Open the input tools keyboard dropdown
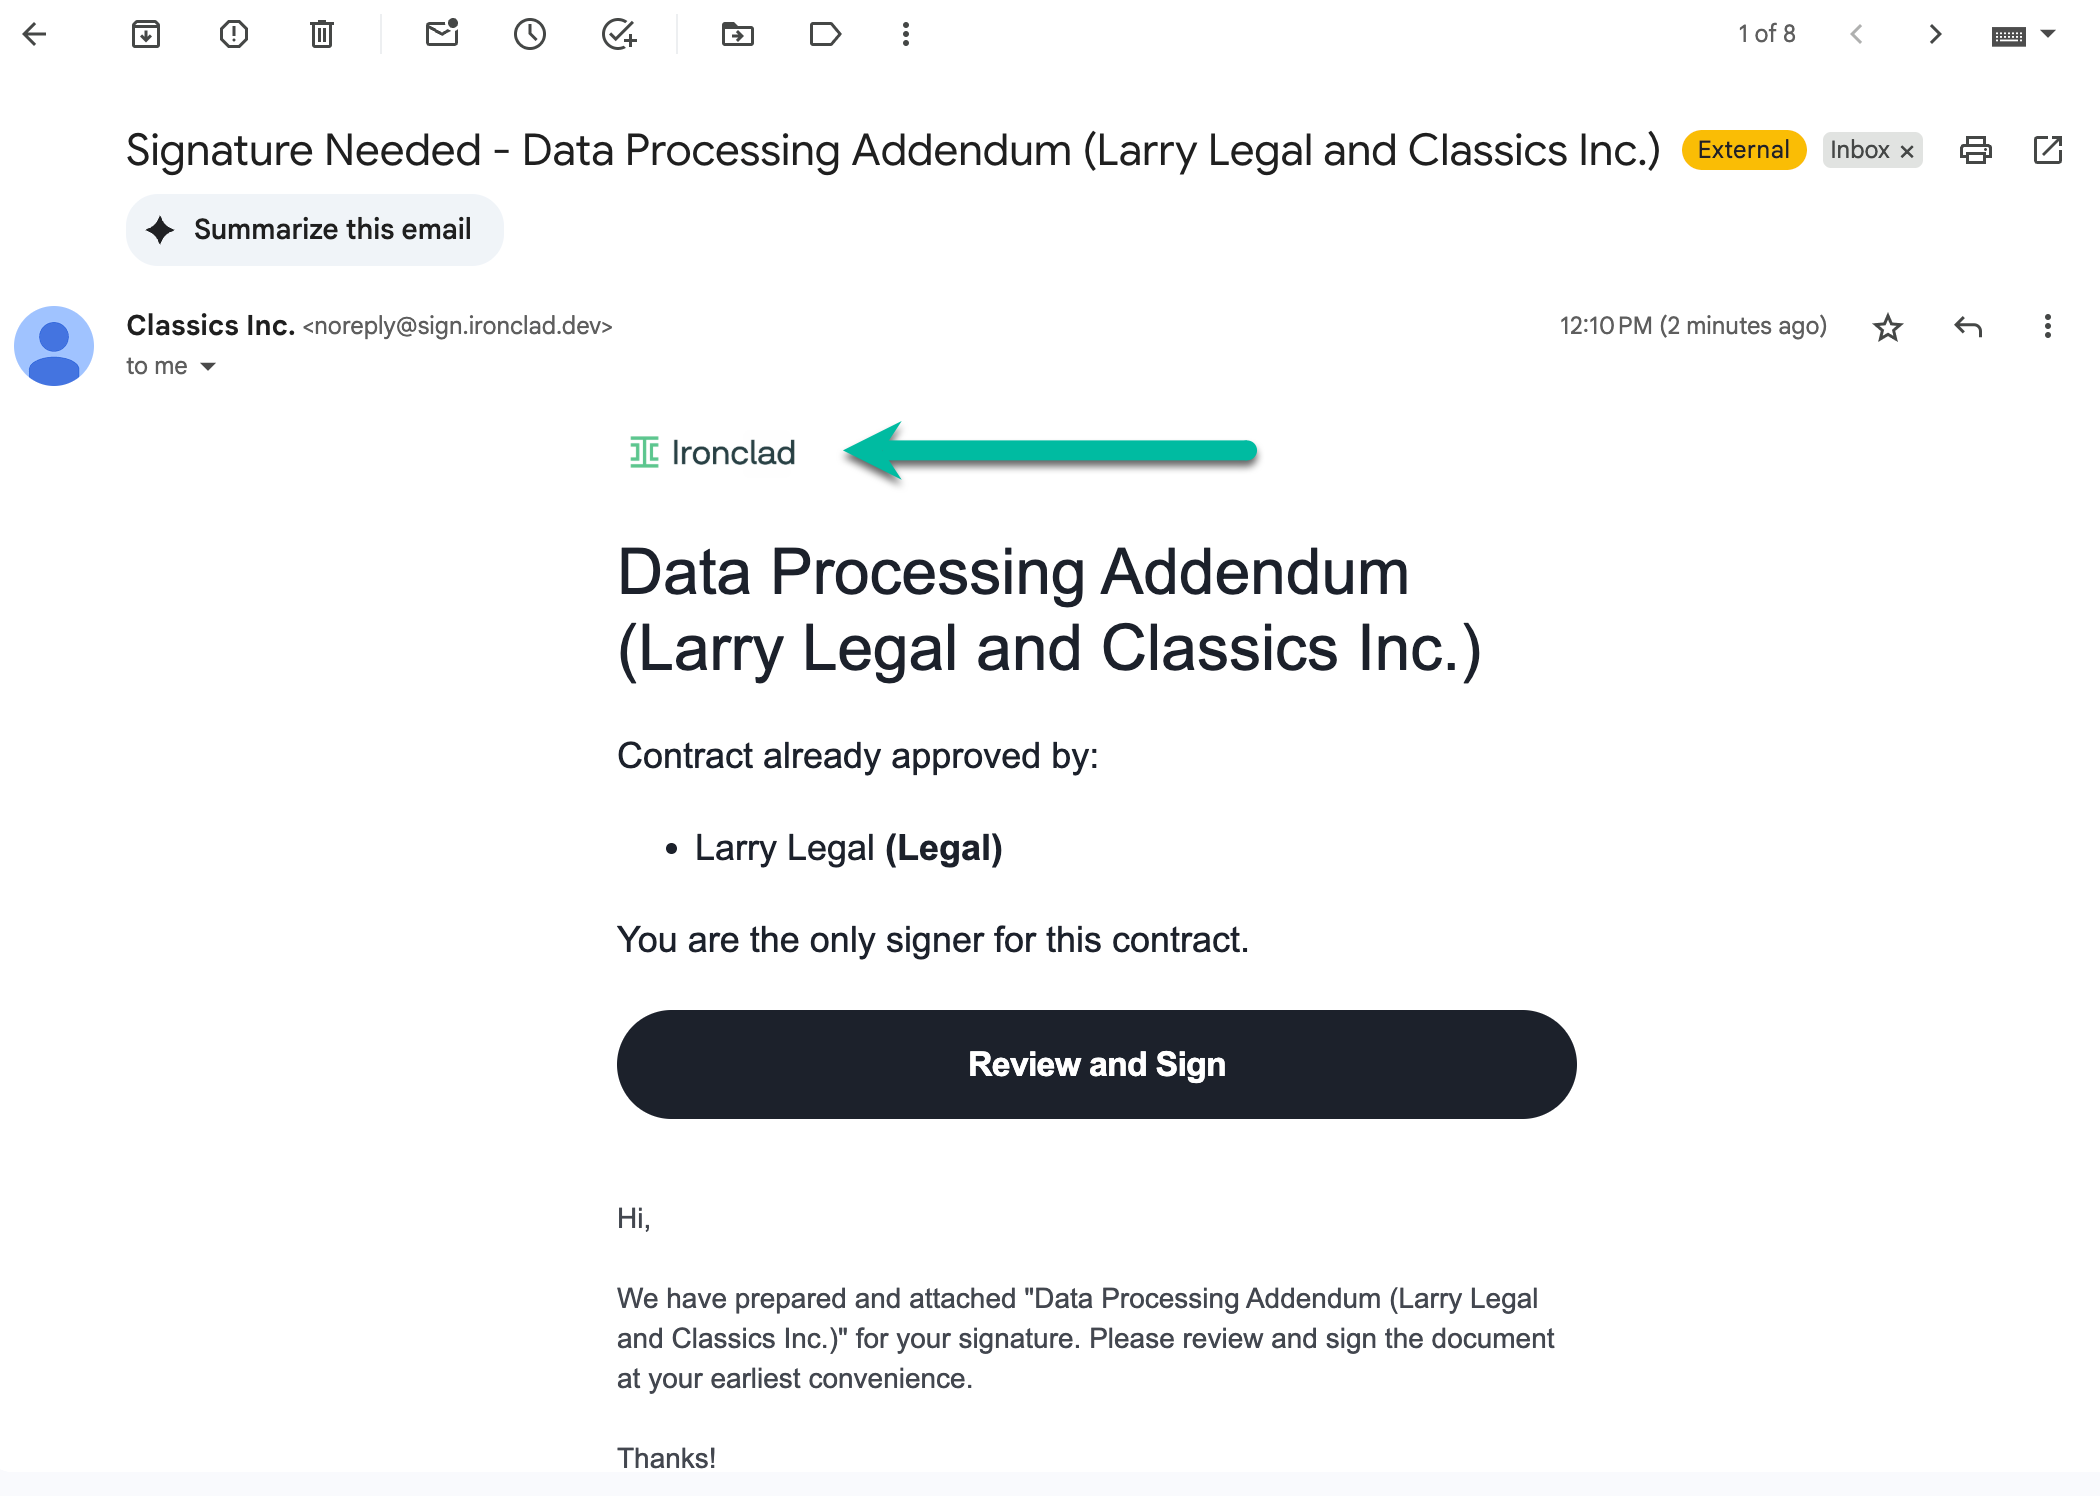The height and width of the screenshot is (1496, 2100). click(2047, 35)
